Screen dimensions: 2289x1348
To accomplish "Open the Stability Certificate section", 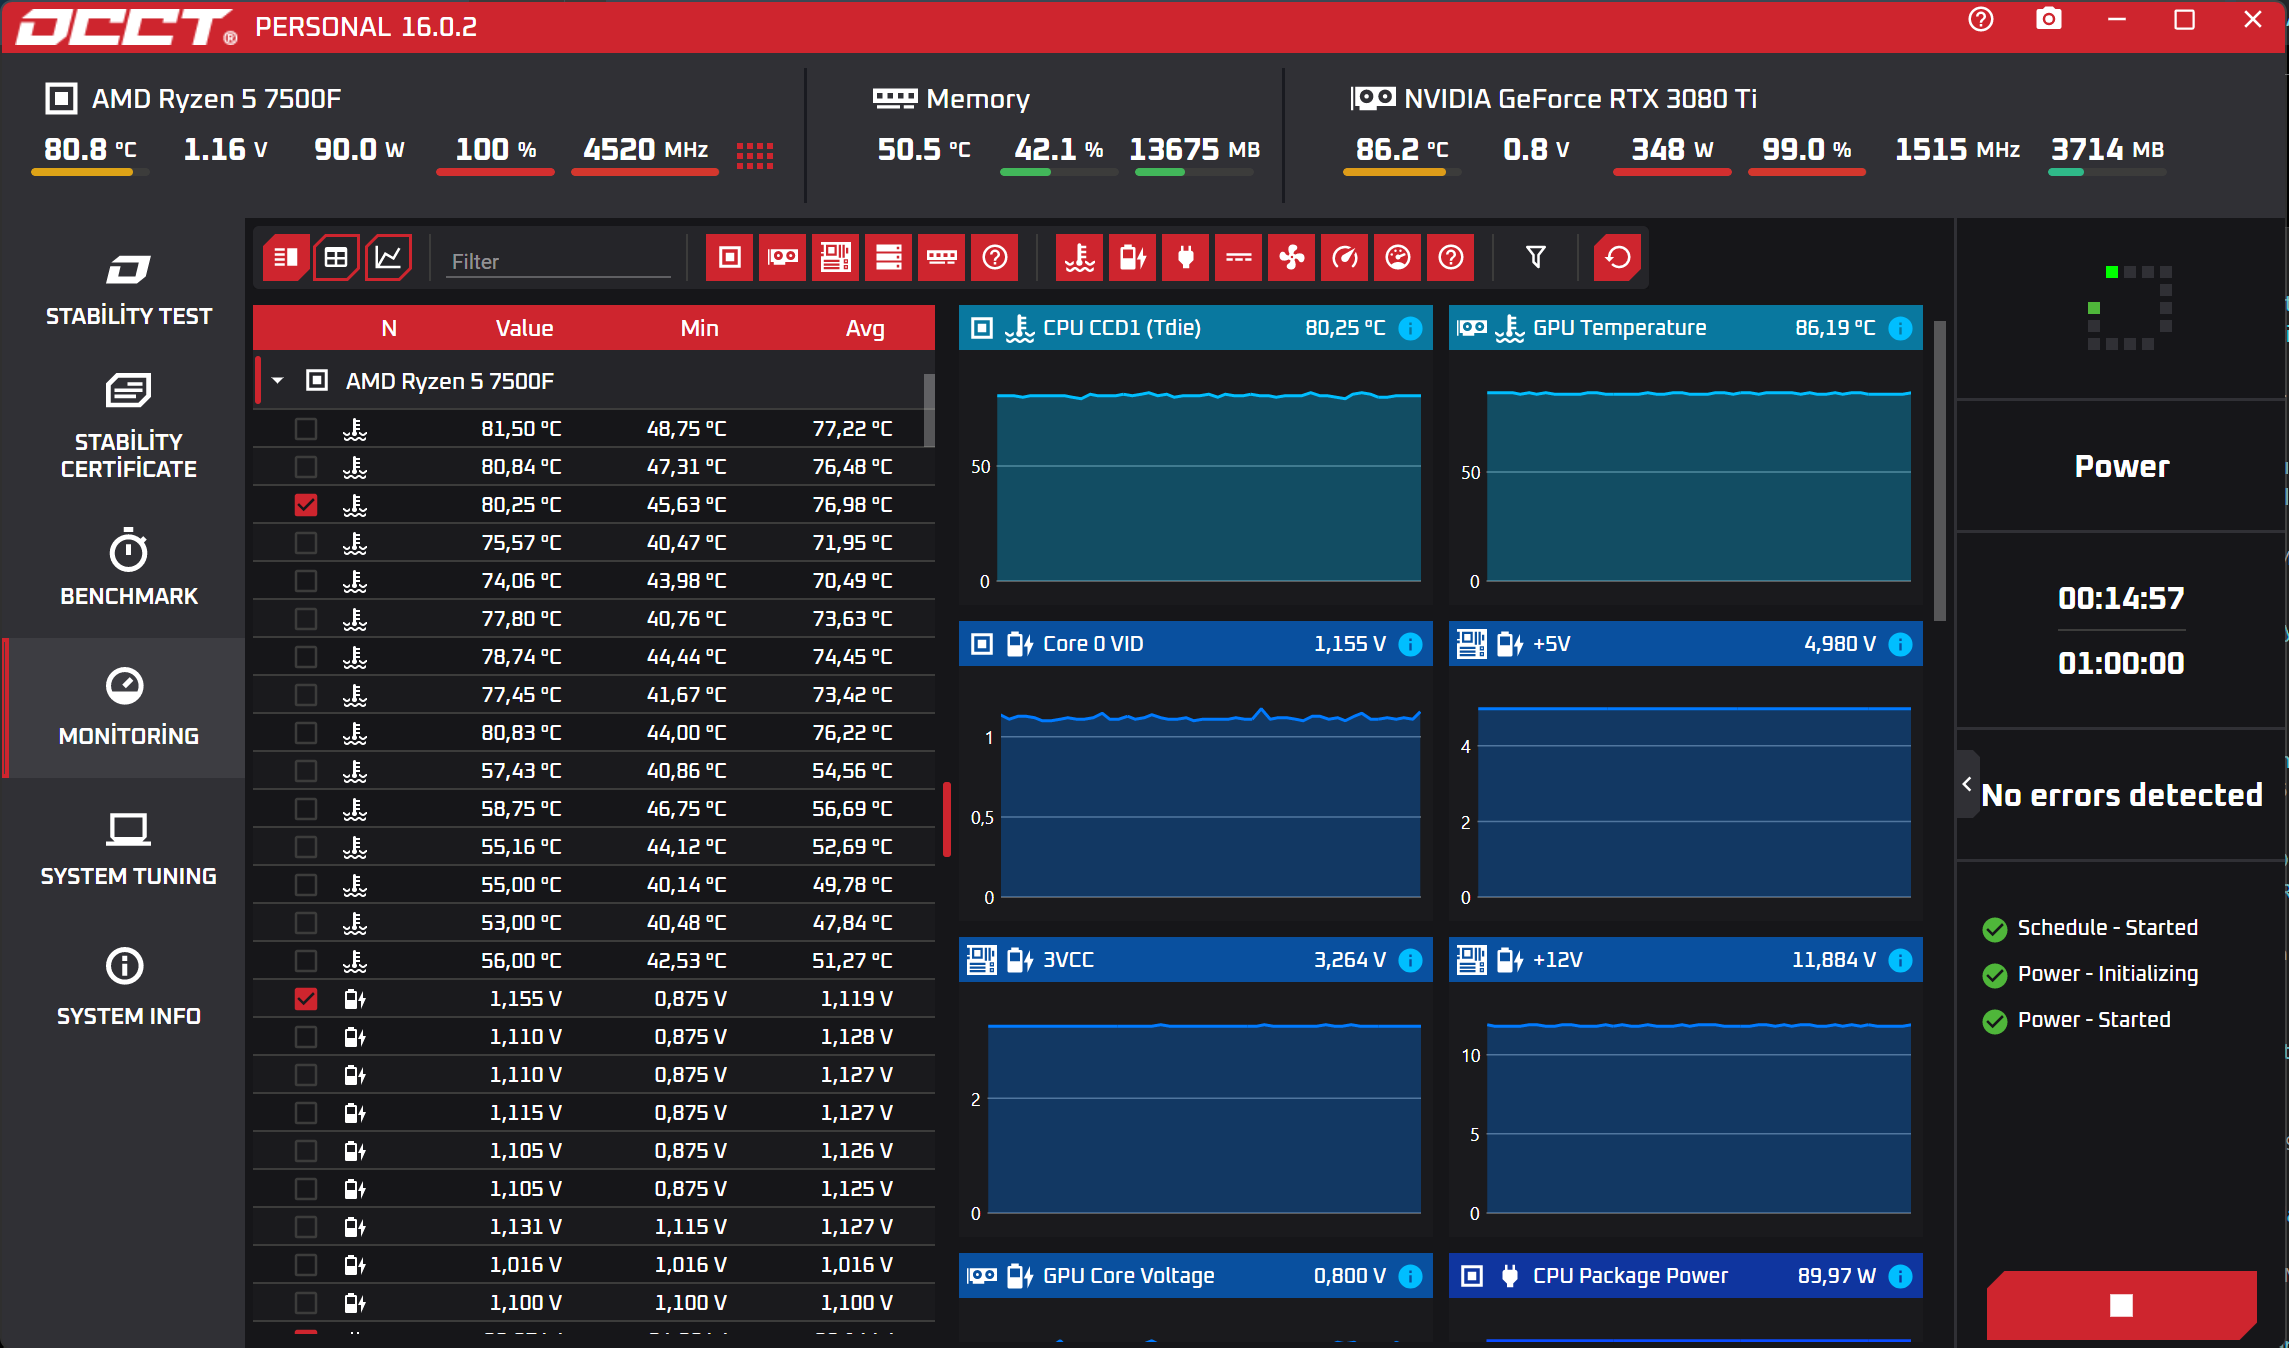I will [128, 426].
